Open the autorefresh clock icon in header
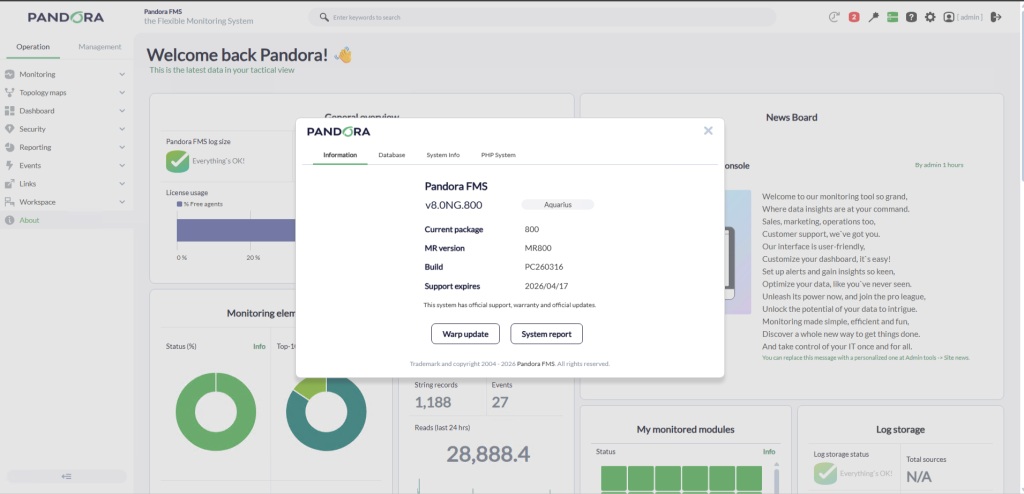The height and width of the screenshot is (494, 1024). (x=835, y=17)
